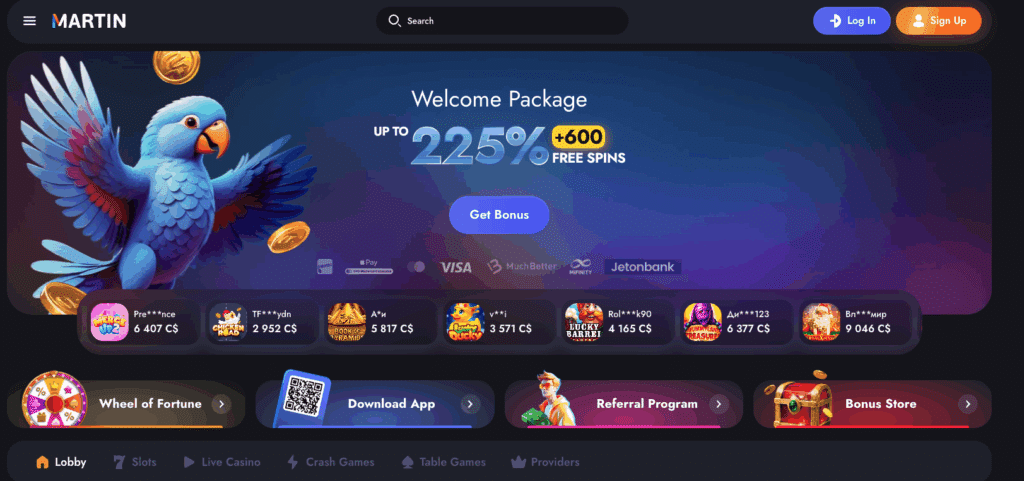Screen dimensions: 1024x481
Task: Click the Chicken Road game icon
Action: (229, 322)
